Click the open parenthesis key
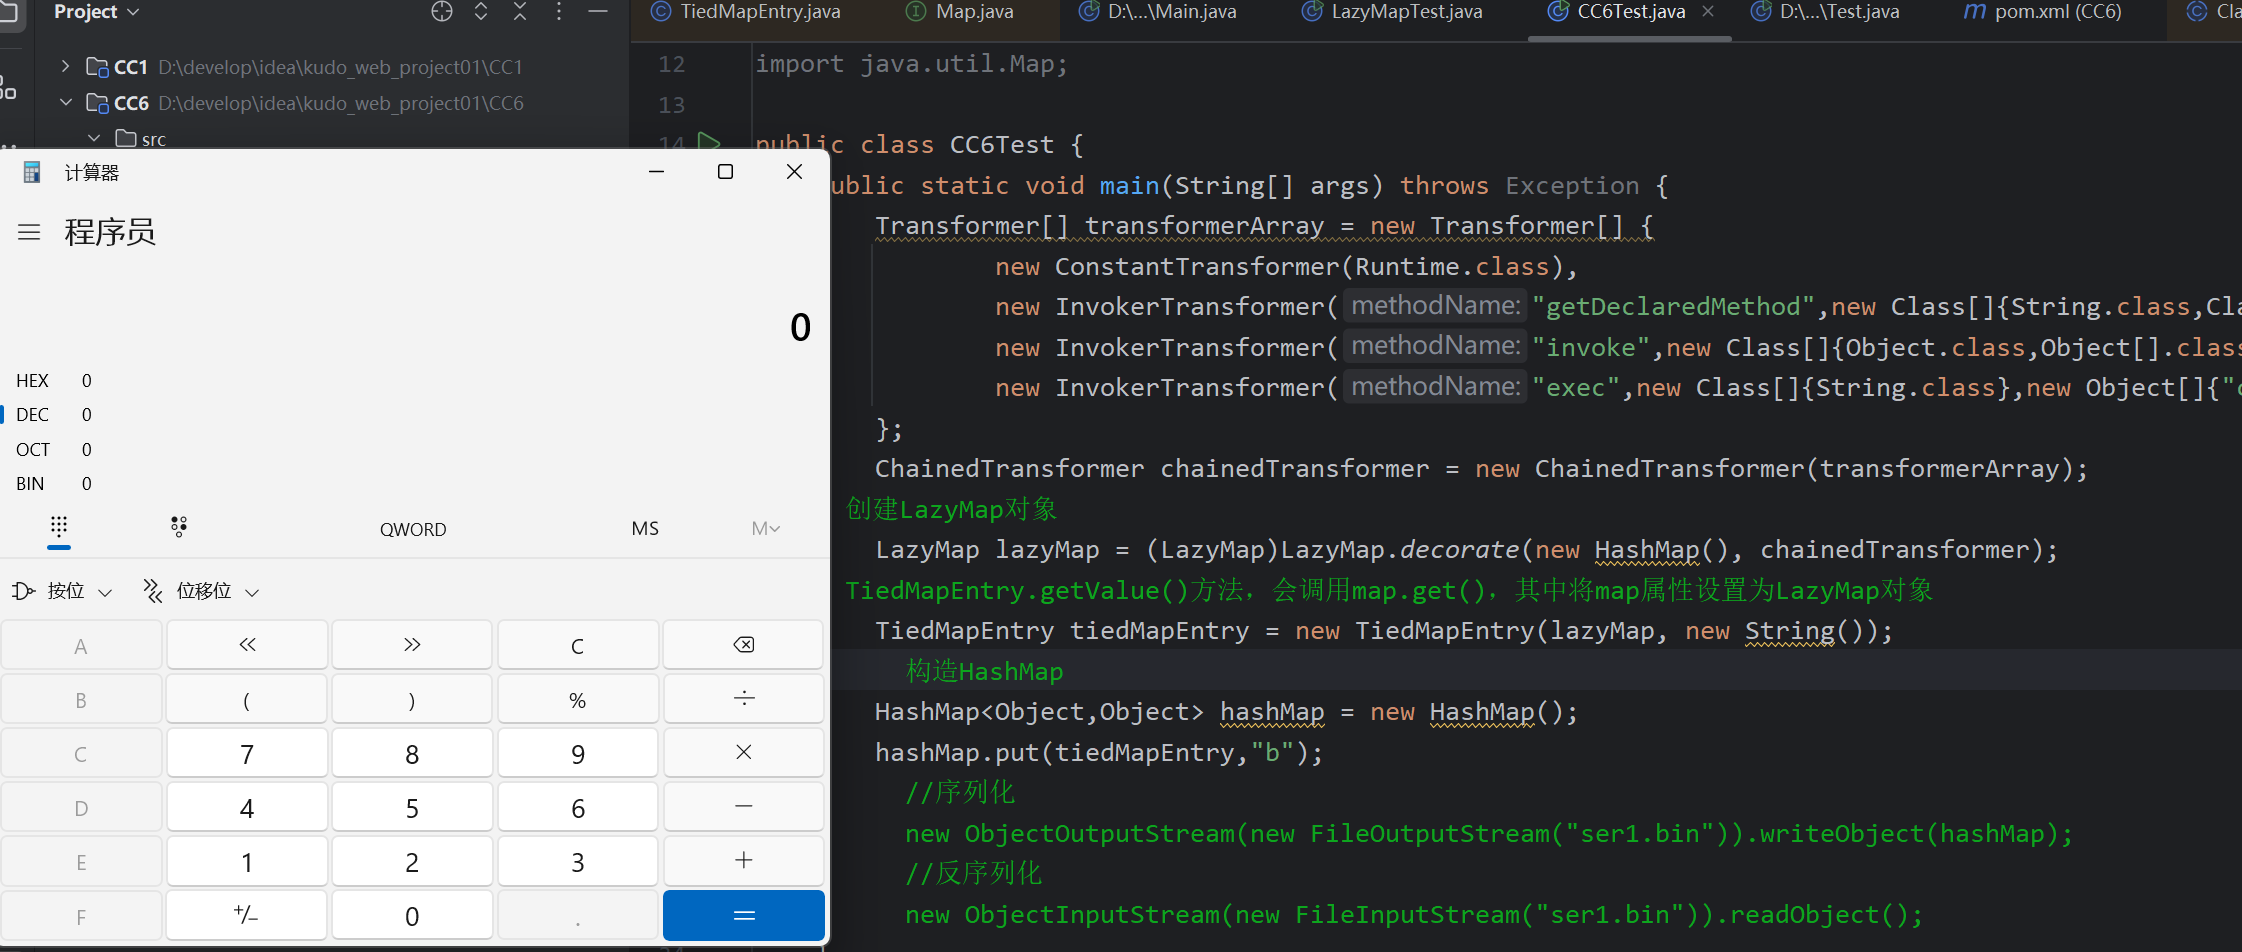2242x952 pixels. tap(247, 699)
